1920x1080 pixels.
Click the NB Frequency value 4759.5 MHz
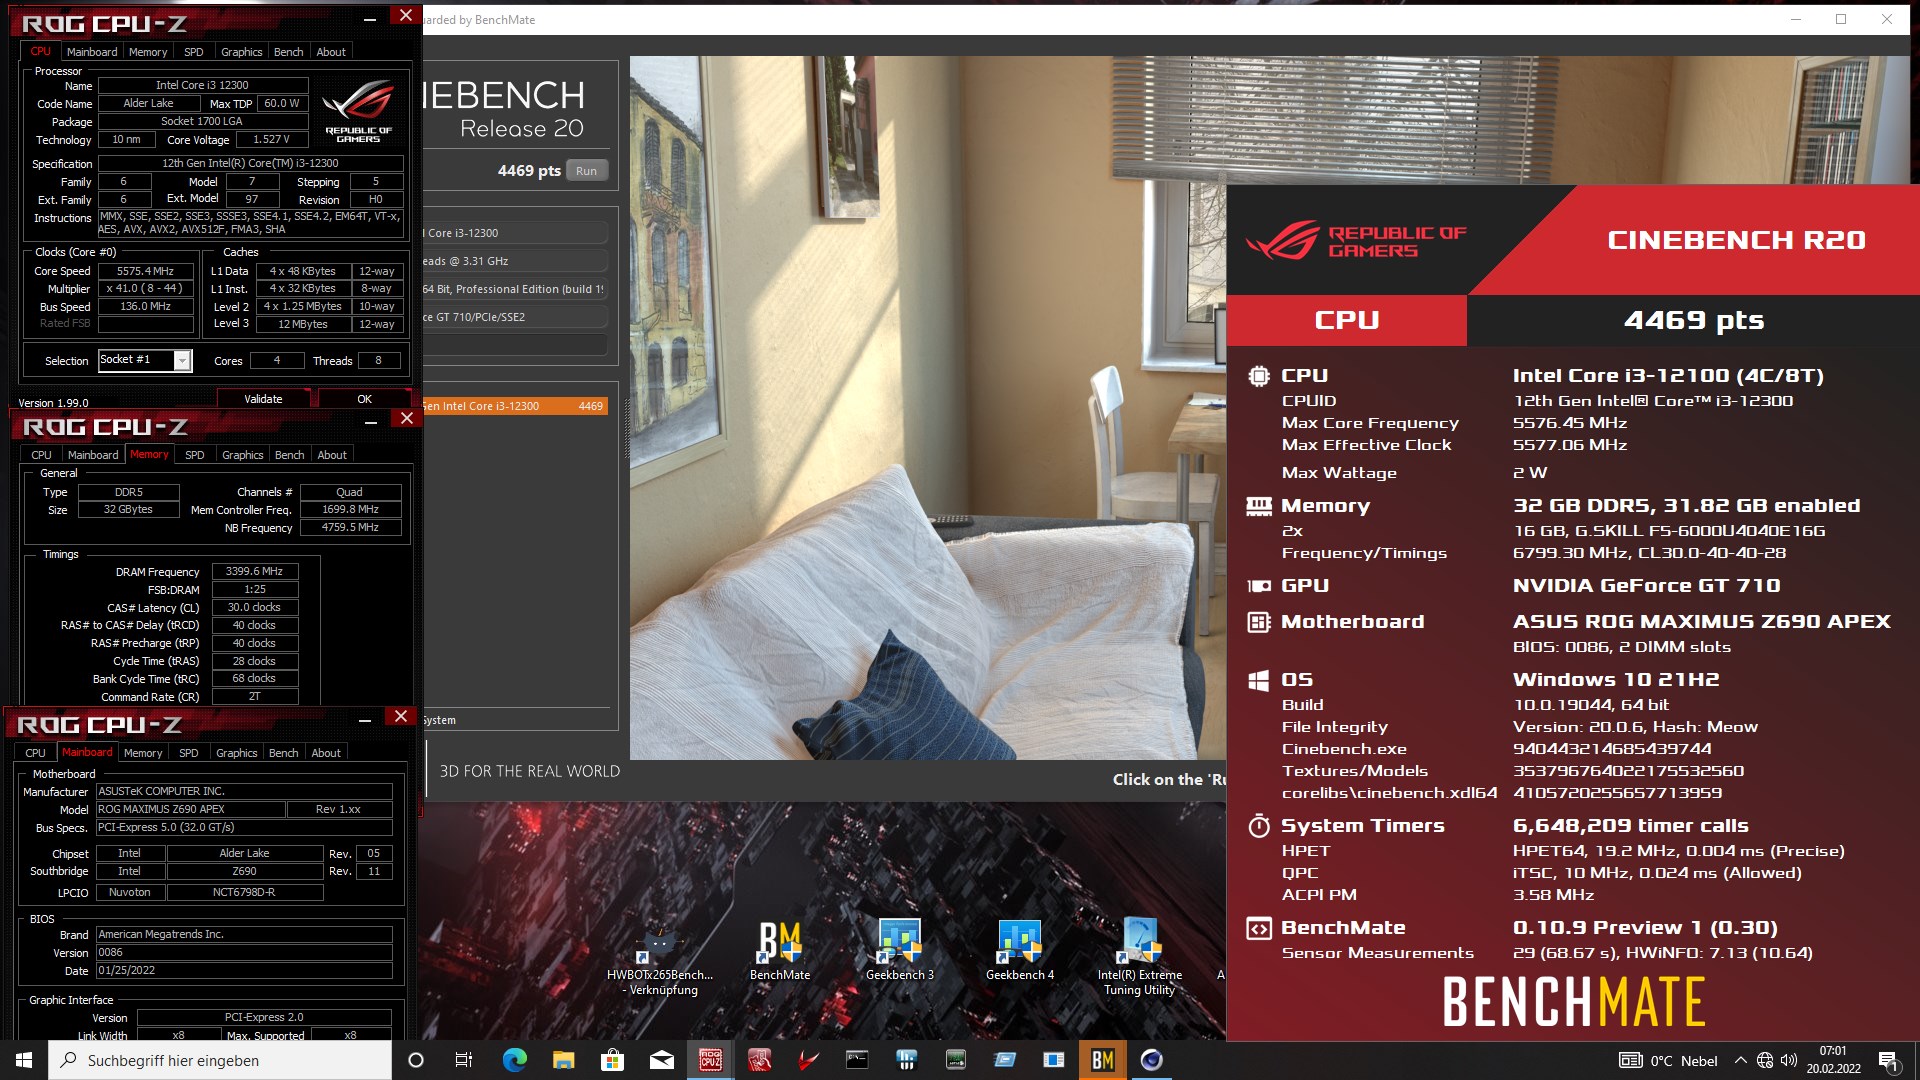coord(351,528)
